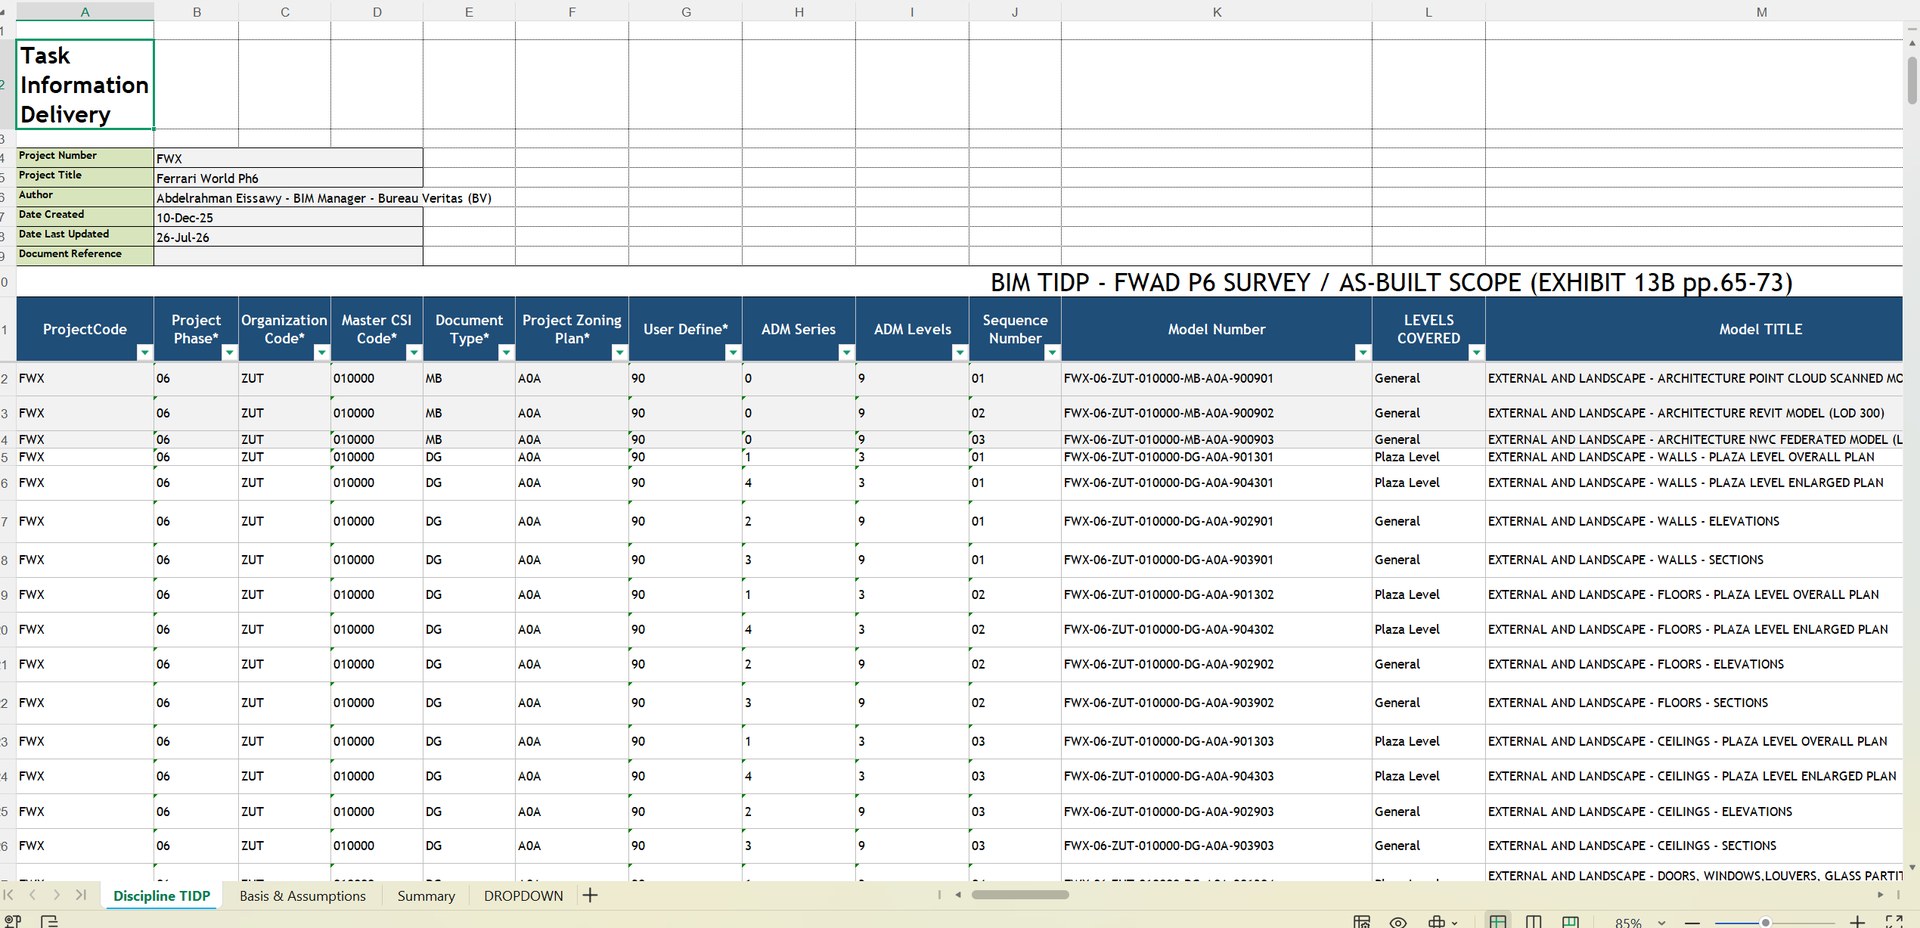Click the scroll up arrow on the vertical scrollbar
Image resolution: width=1920 pixels, height=928 pixels.
tap(1912, 43)
